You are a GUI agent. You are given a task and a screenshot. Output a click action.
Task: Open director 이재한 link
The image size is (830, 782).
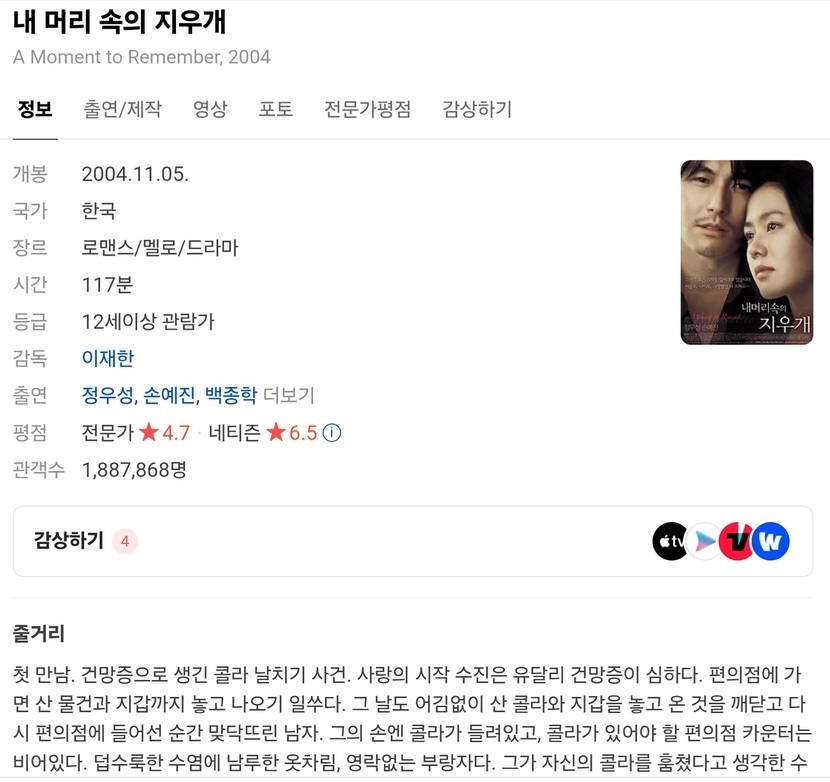108,358
